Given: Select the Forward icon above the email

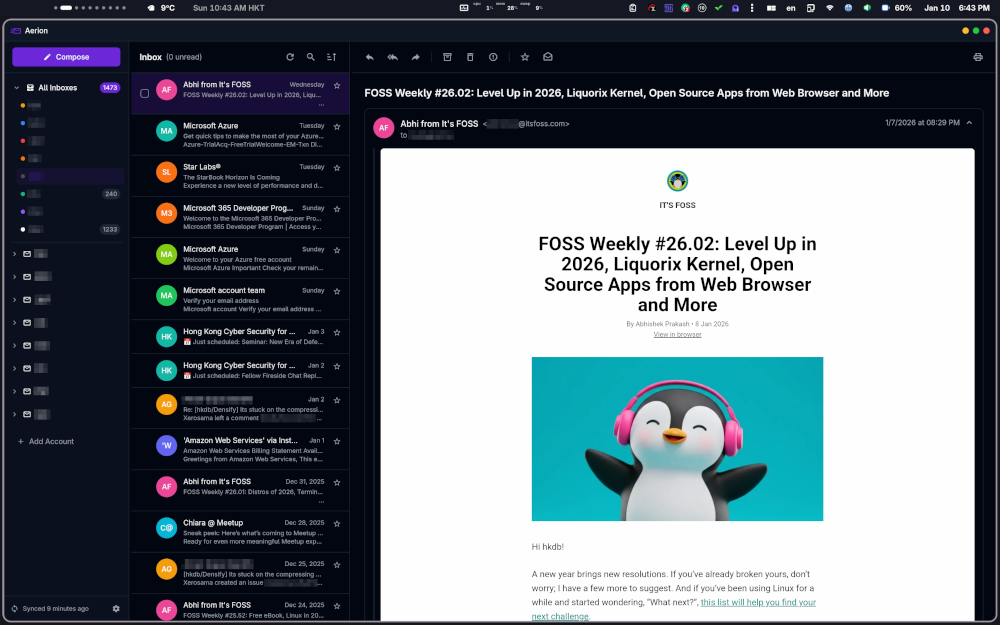Looking at the screenshot, I should coord(415,57).
